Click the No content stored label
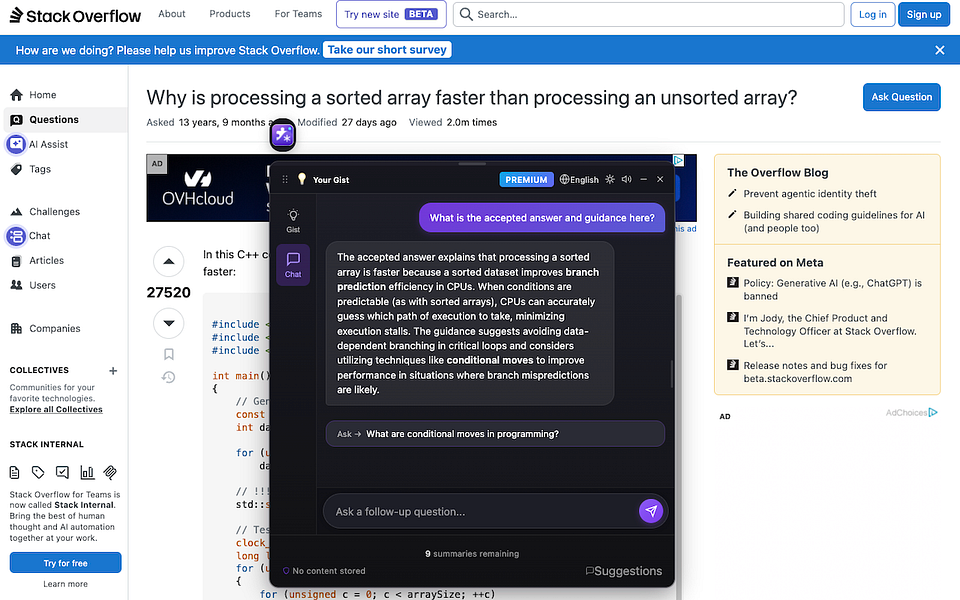 click(324, 571)
